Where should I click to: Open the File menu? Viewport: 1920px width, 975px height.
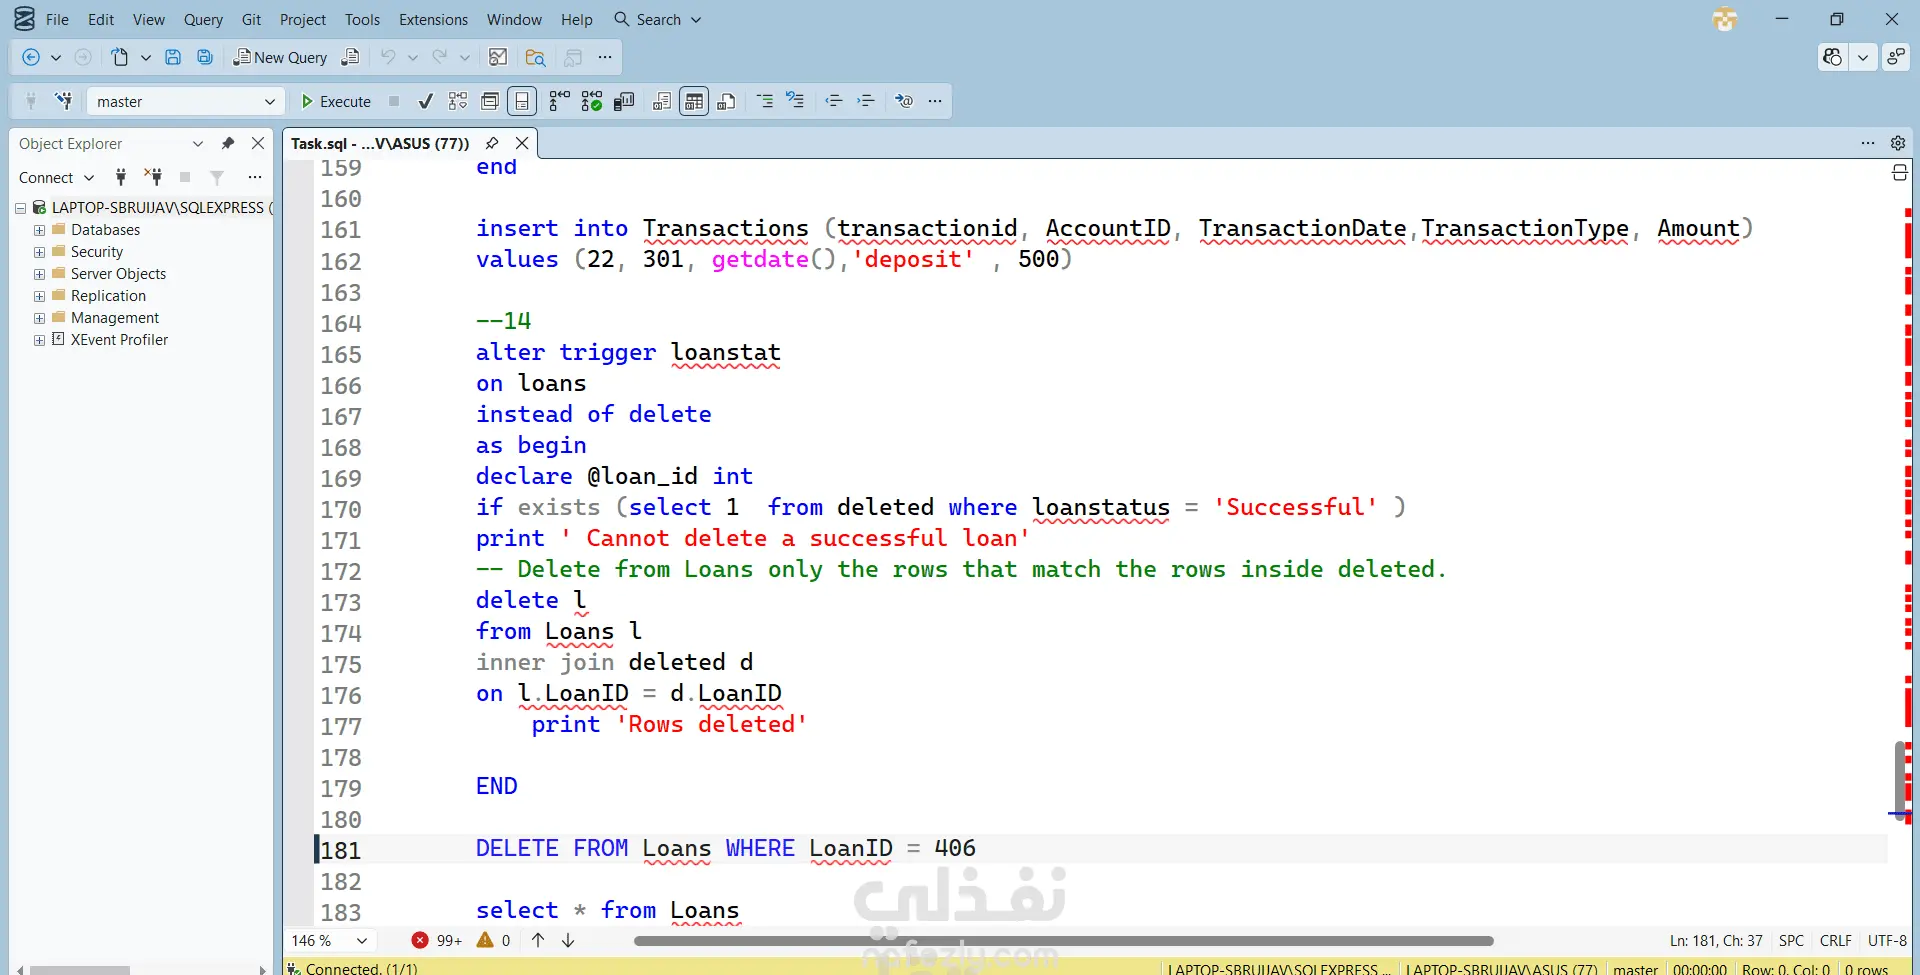[x=57, y=19]
